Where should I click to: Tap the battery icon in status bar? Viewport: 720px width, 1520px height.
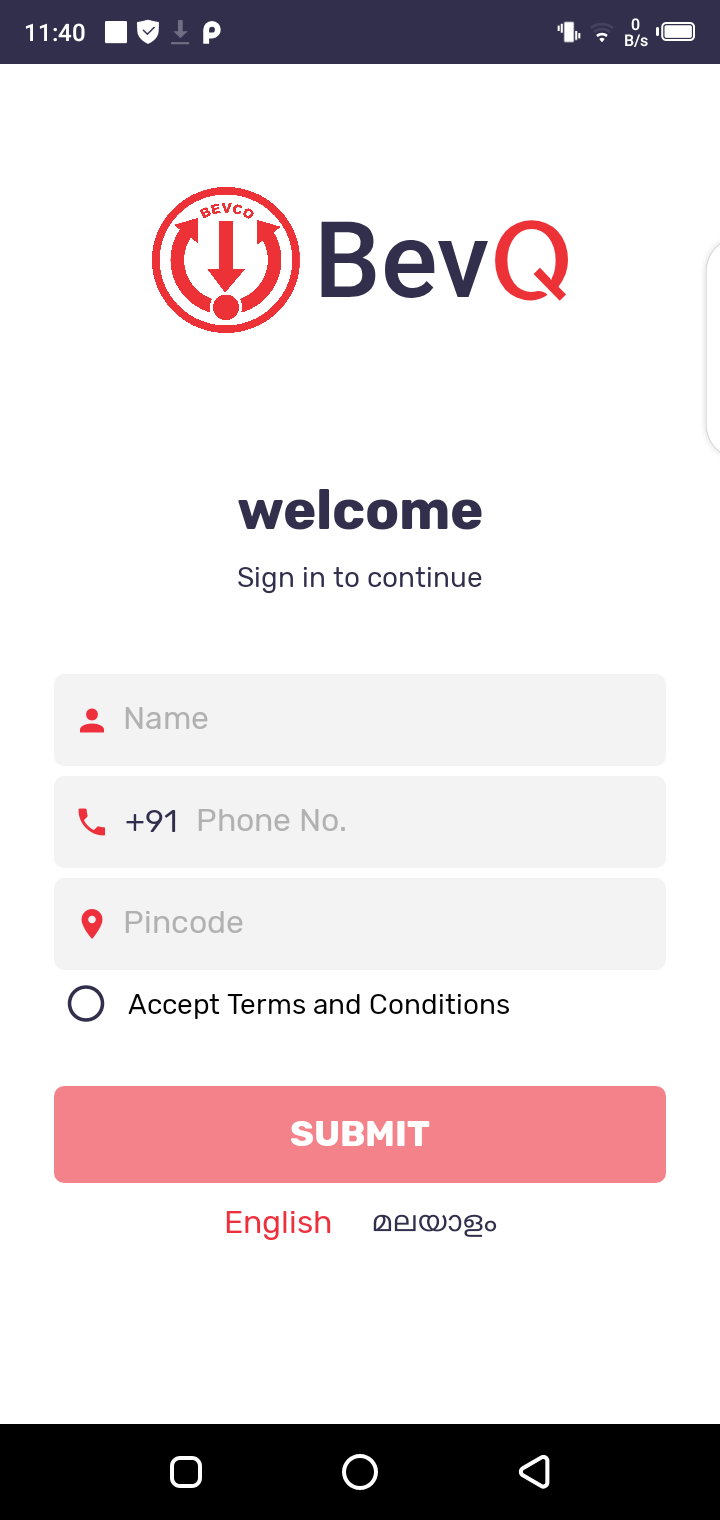[x=677, y=32]
